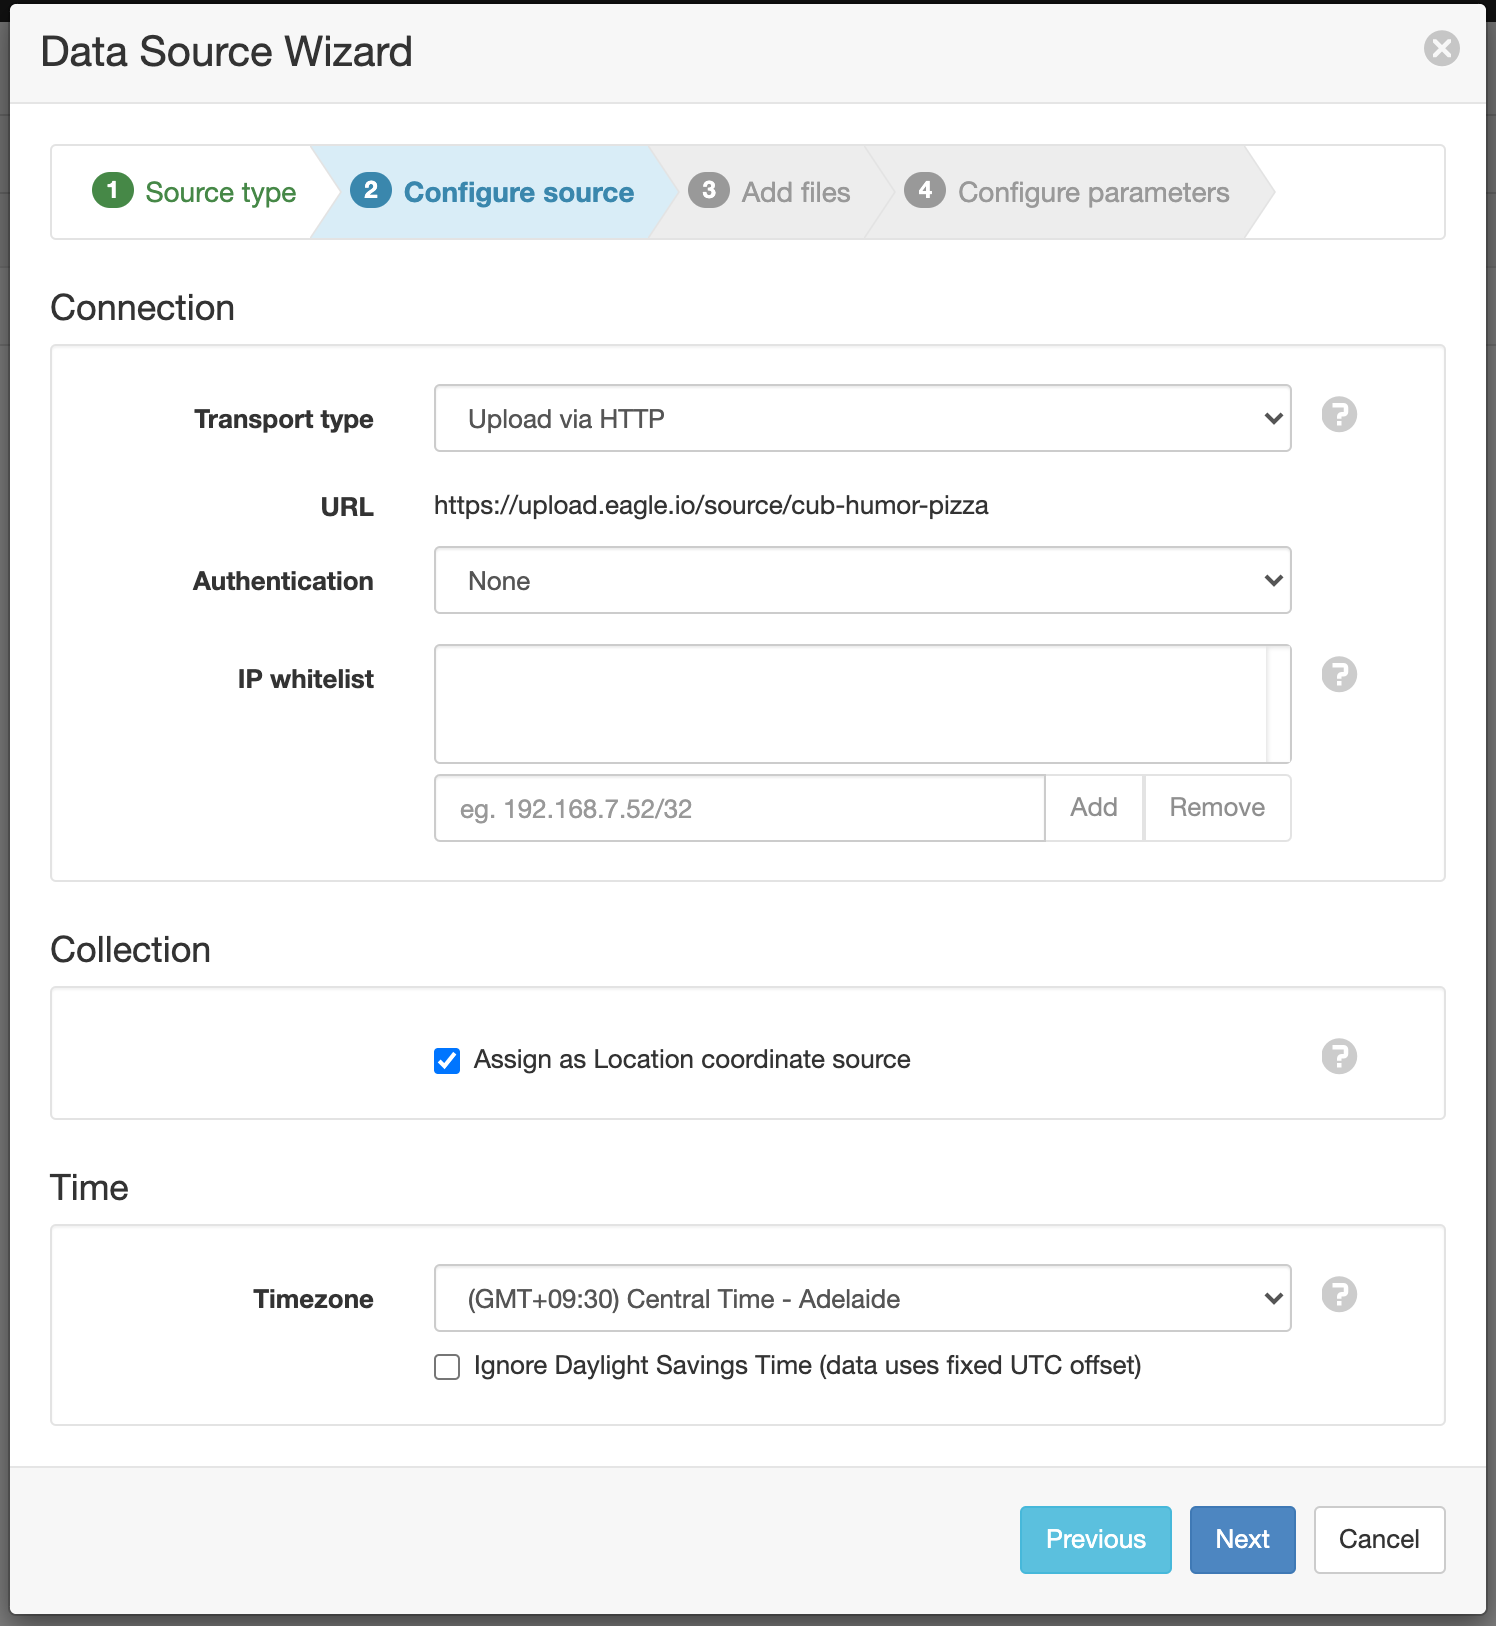Click step 1 number badge
Image resolution: width=1496 pixels, height=1626 pixels.
(112, 190)
